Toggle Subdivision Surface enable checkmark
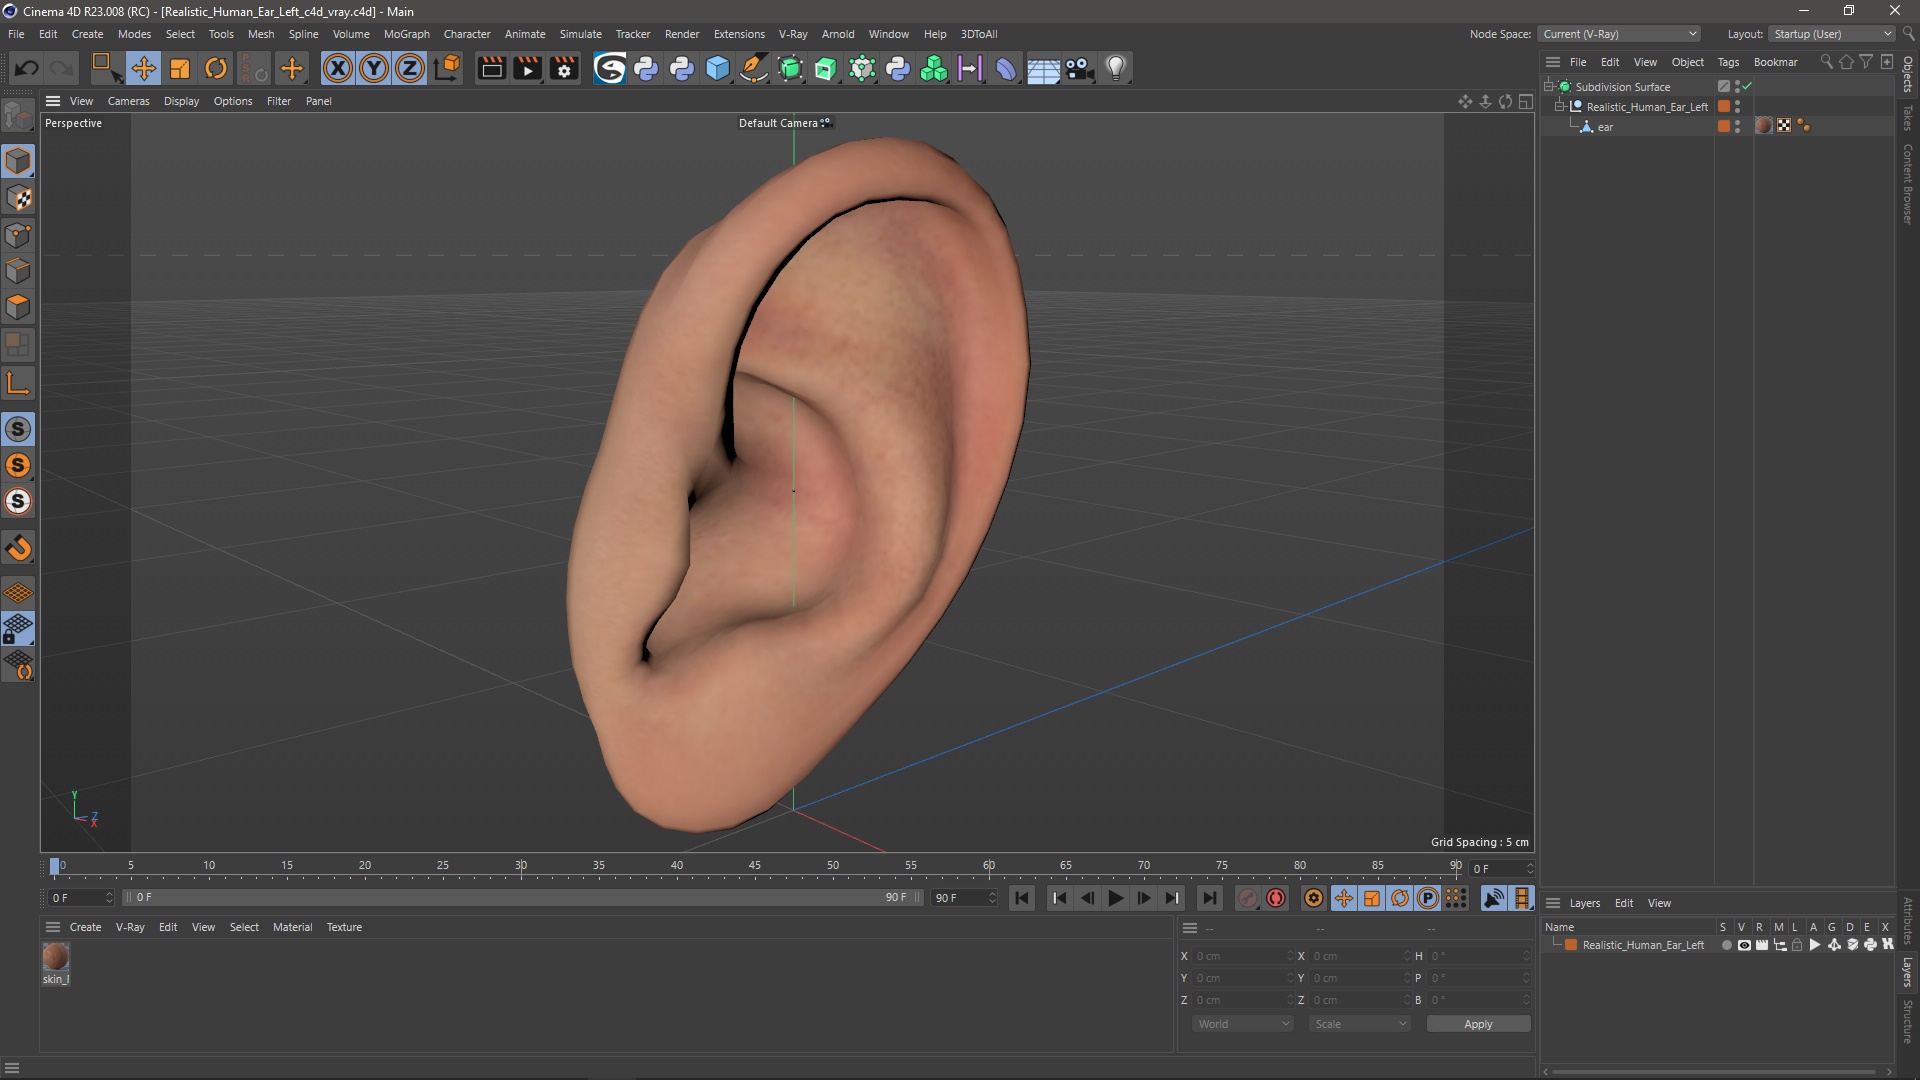Image resolution: width=1920 pixels, height=1080 pixels. coord(1747,86)
